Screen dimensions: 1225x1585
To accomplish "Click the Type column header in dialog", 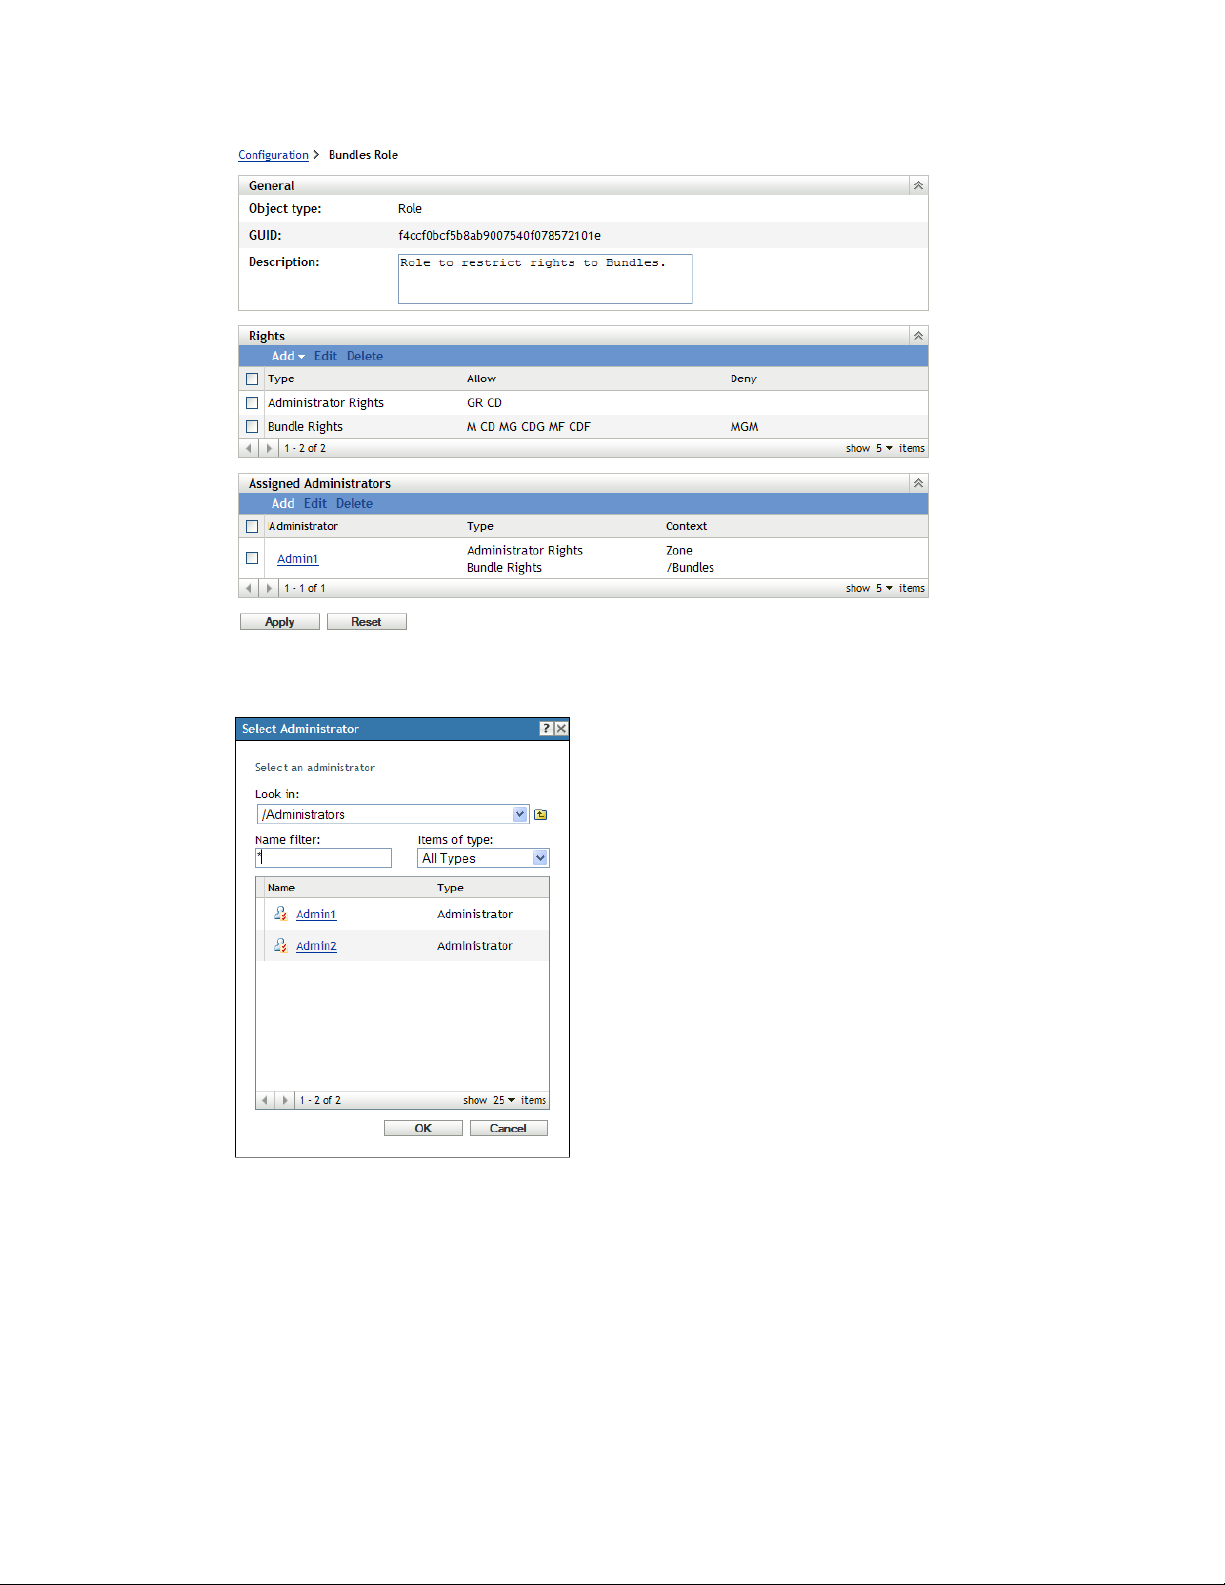I will coord(450,888).
